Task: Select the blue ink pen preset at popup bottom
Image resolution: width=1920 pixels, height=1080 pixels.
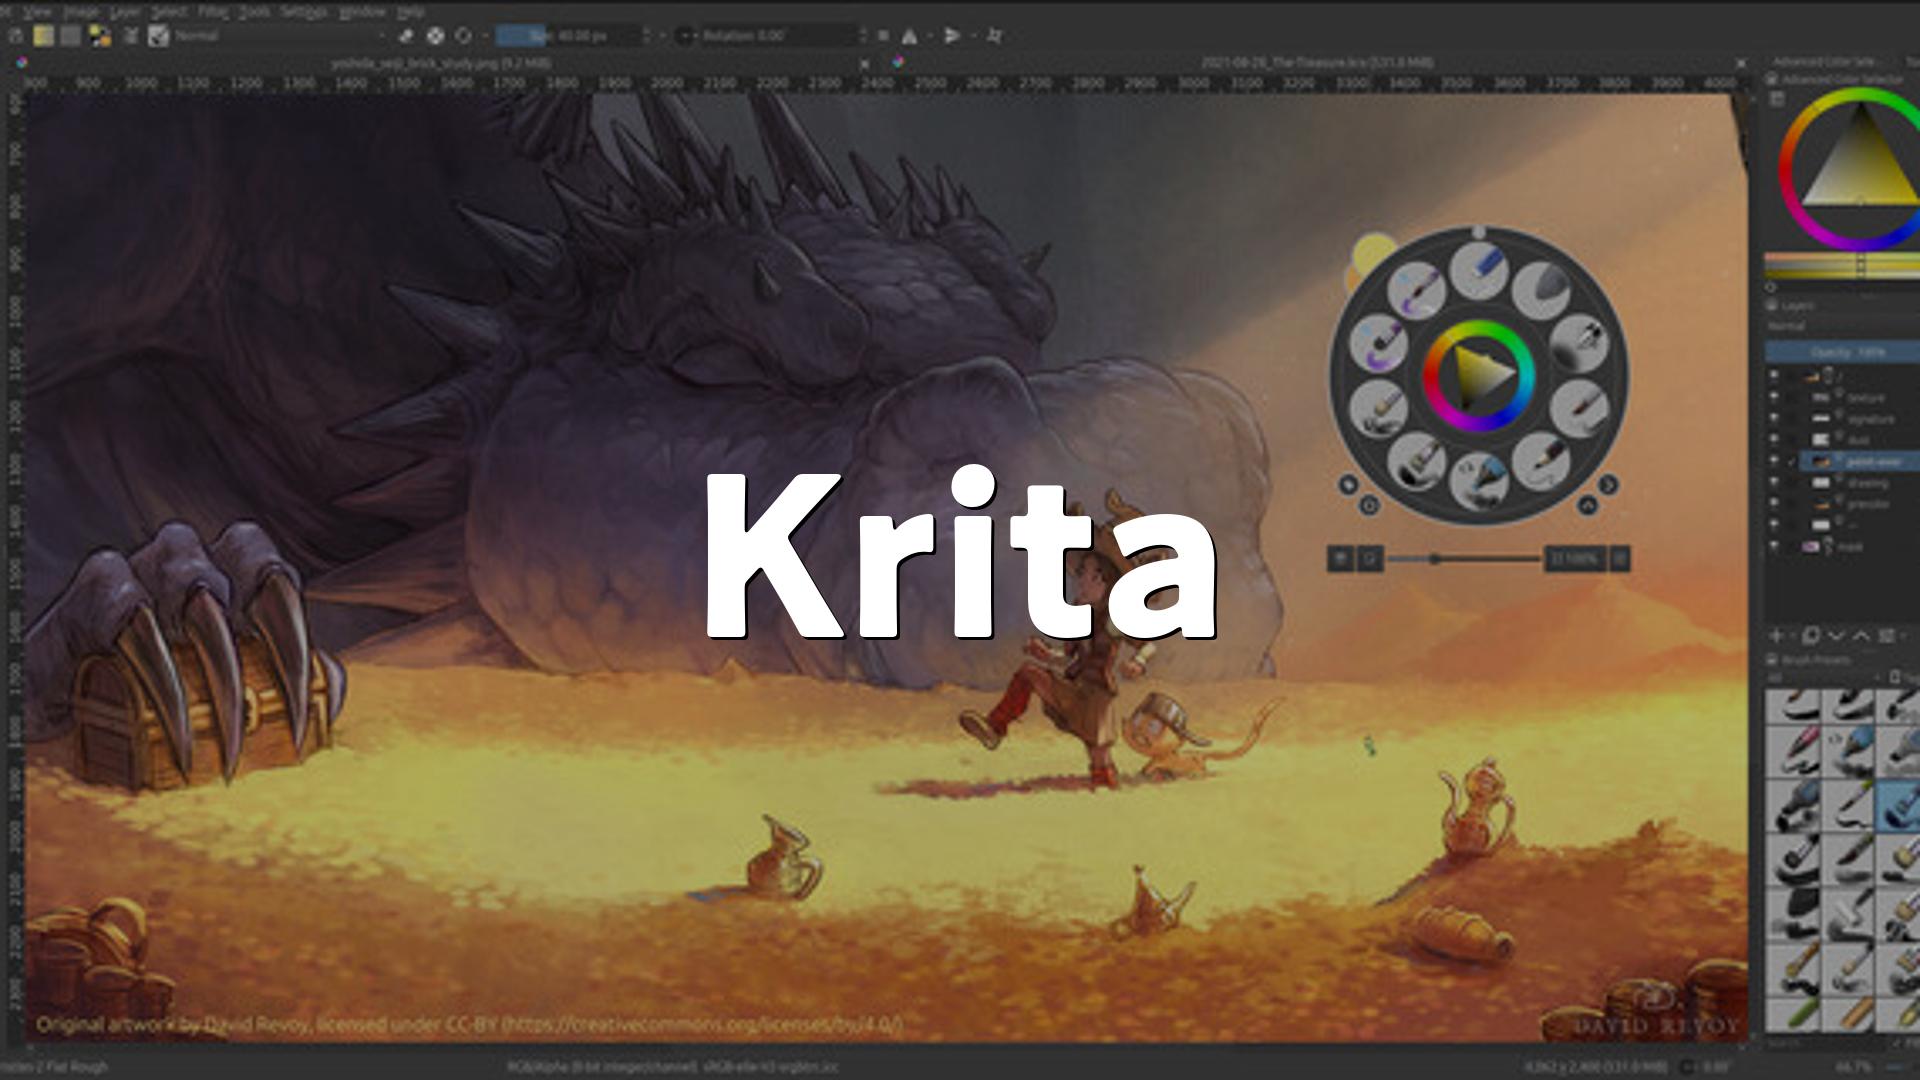Action: (x=1480, y=480)
